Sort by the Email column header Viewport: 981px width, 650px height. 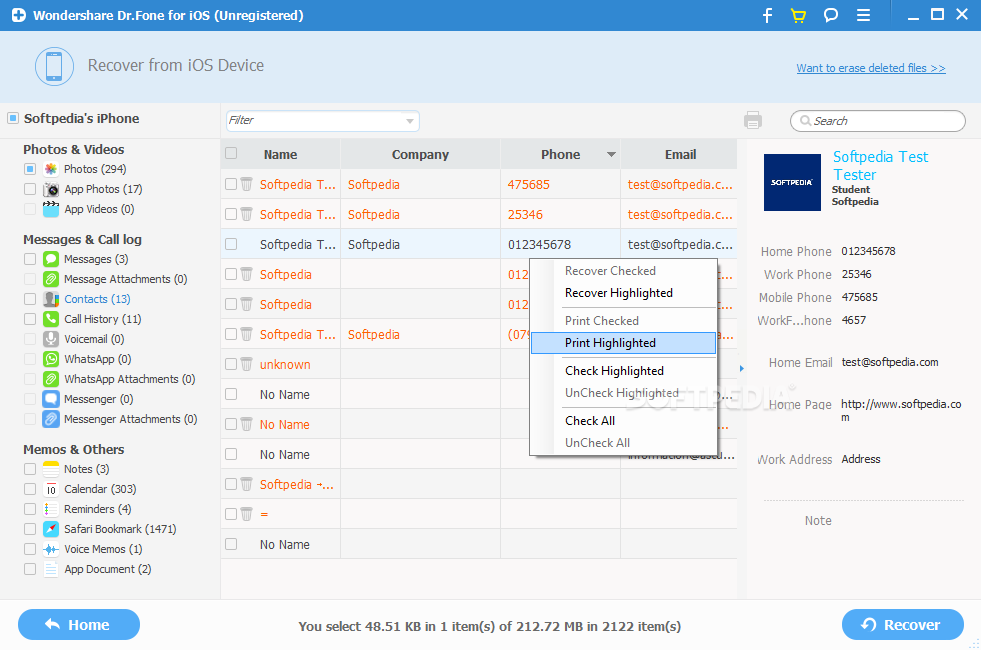680,155
